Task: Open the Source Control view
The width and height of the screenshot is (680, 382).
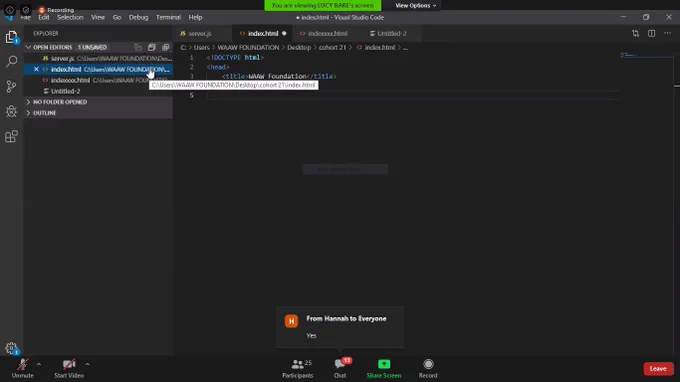Action: point(12,86)
